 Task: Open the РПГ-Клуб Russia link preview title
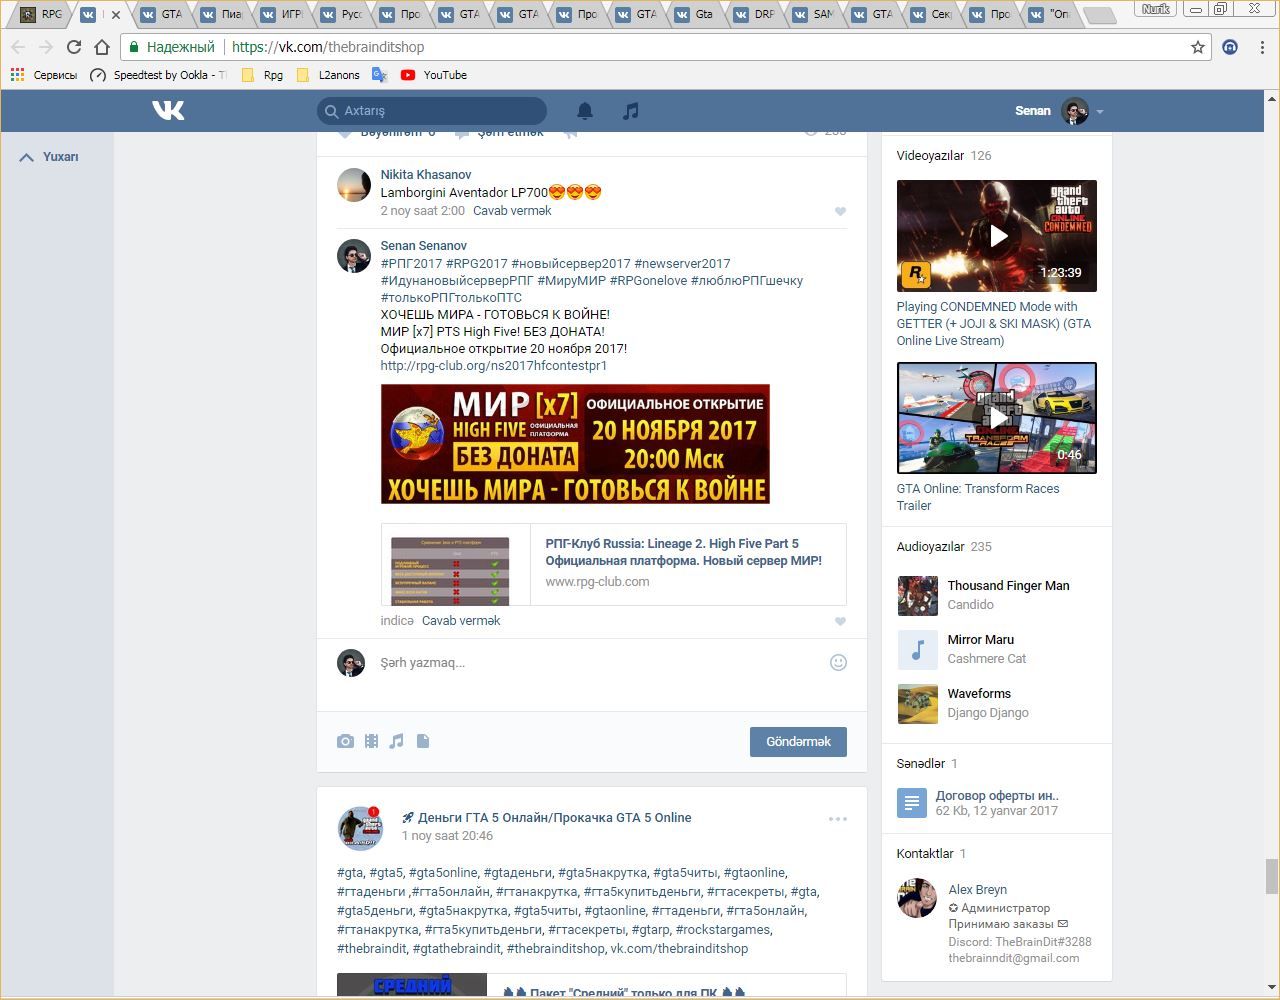[684, 552]
